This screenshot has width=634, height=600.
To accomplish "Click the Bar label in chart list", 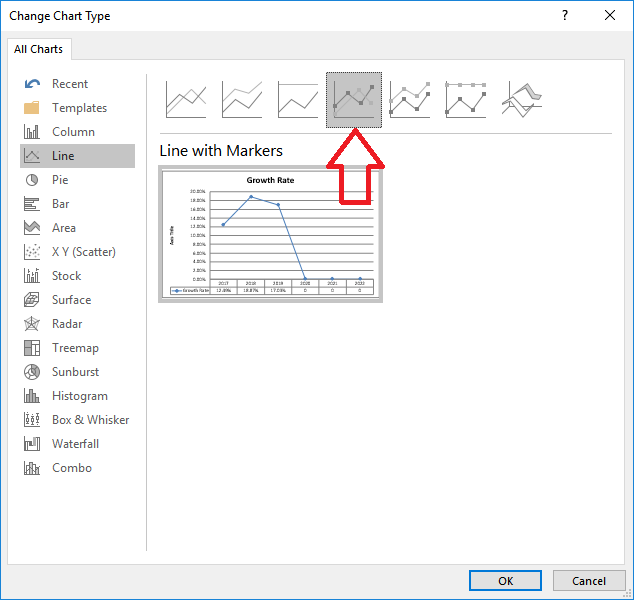I will coord(61,204).
